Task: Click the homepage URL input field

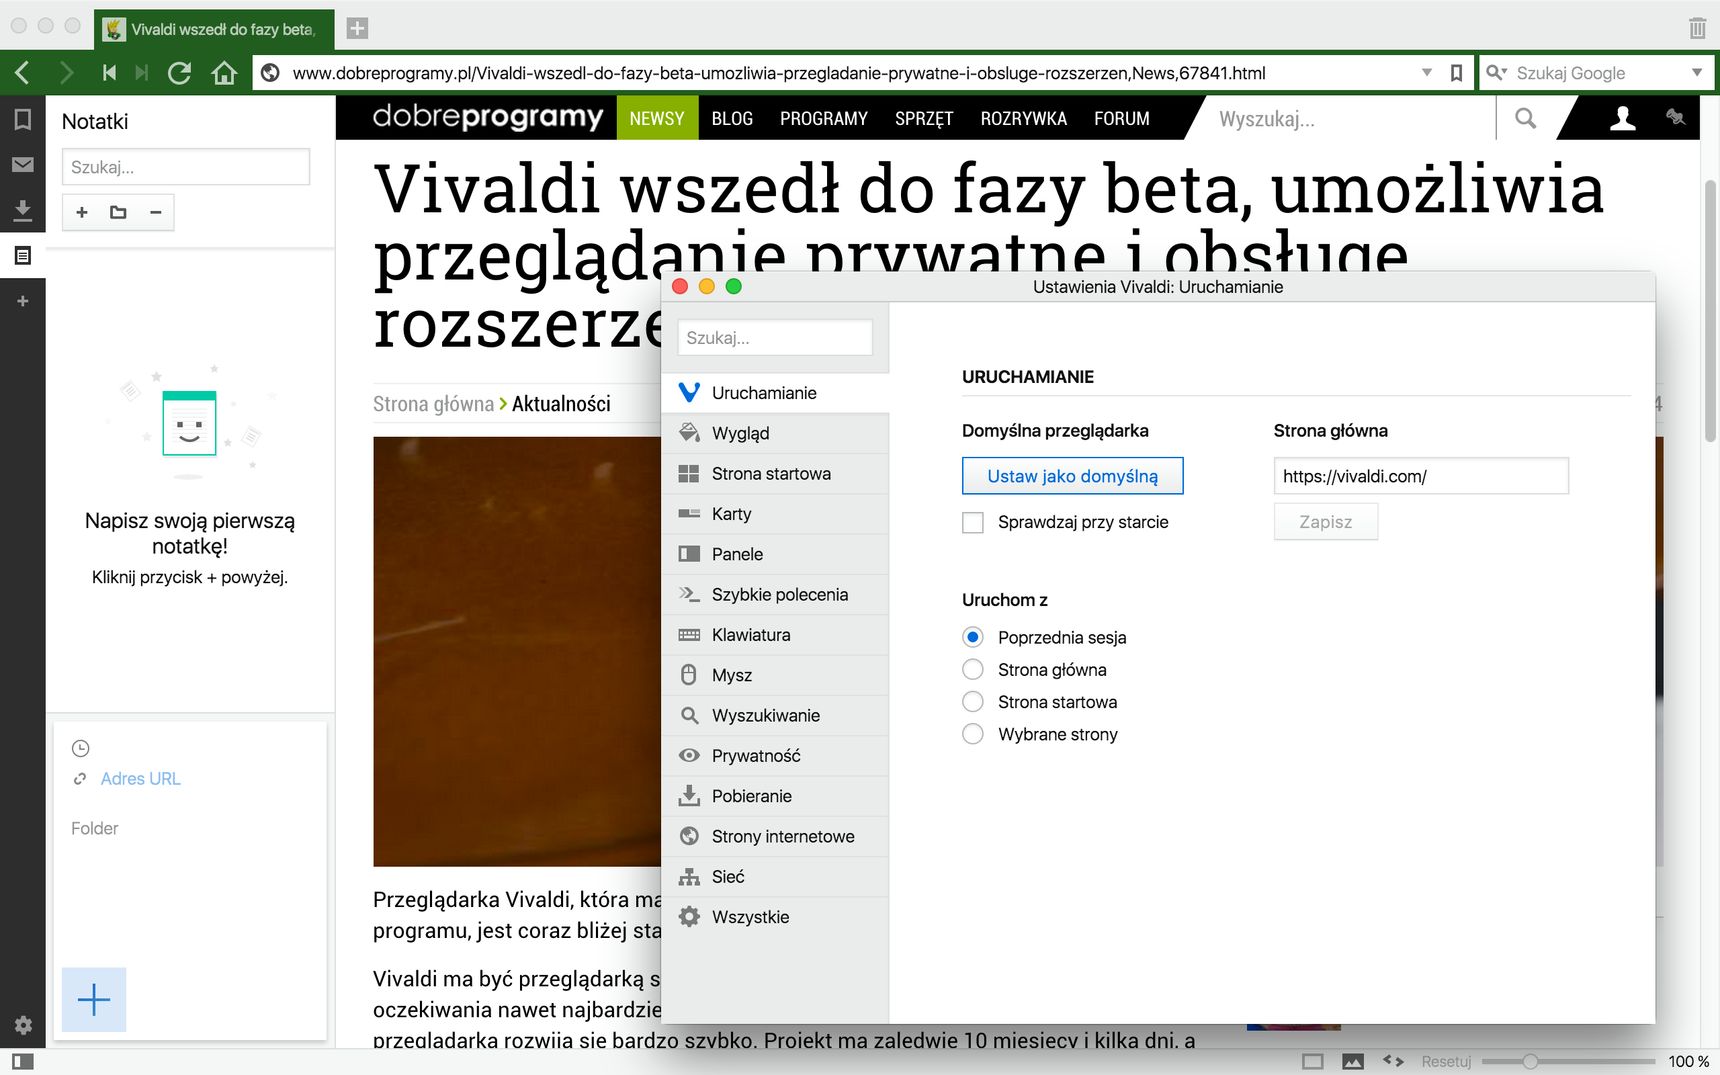Action: click(x=1421, y=476)
